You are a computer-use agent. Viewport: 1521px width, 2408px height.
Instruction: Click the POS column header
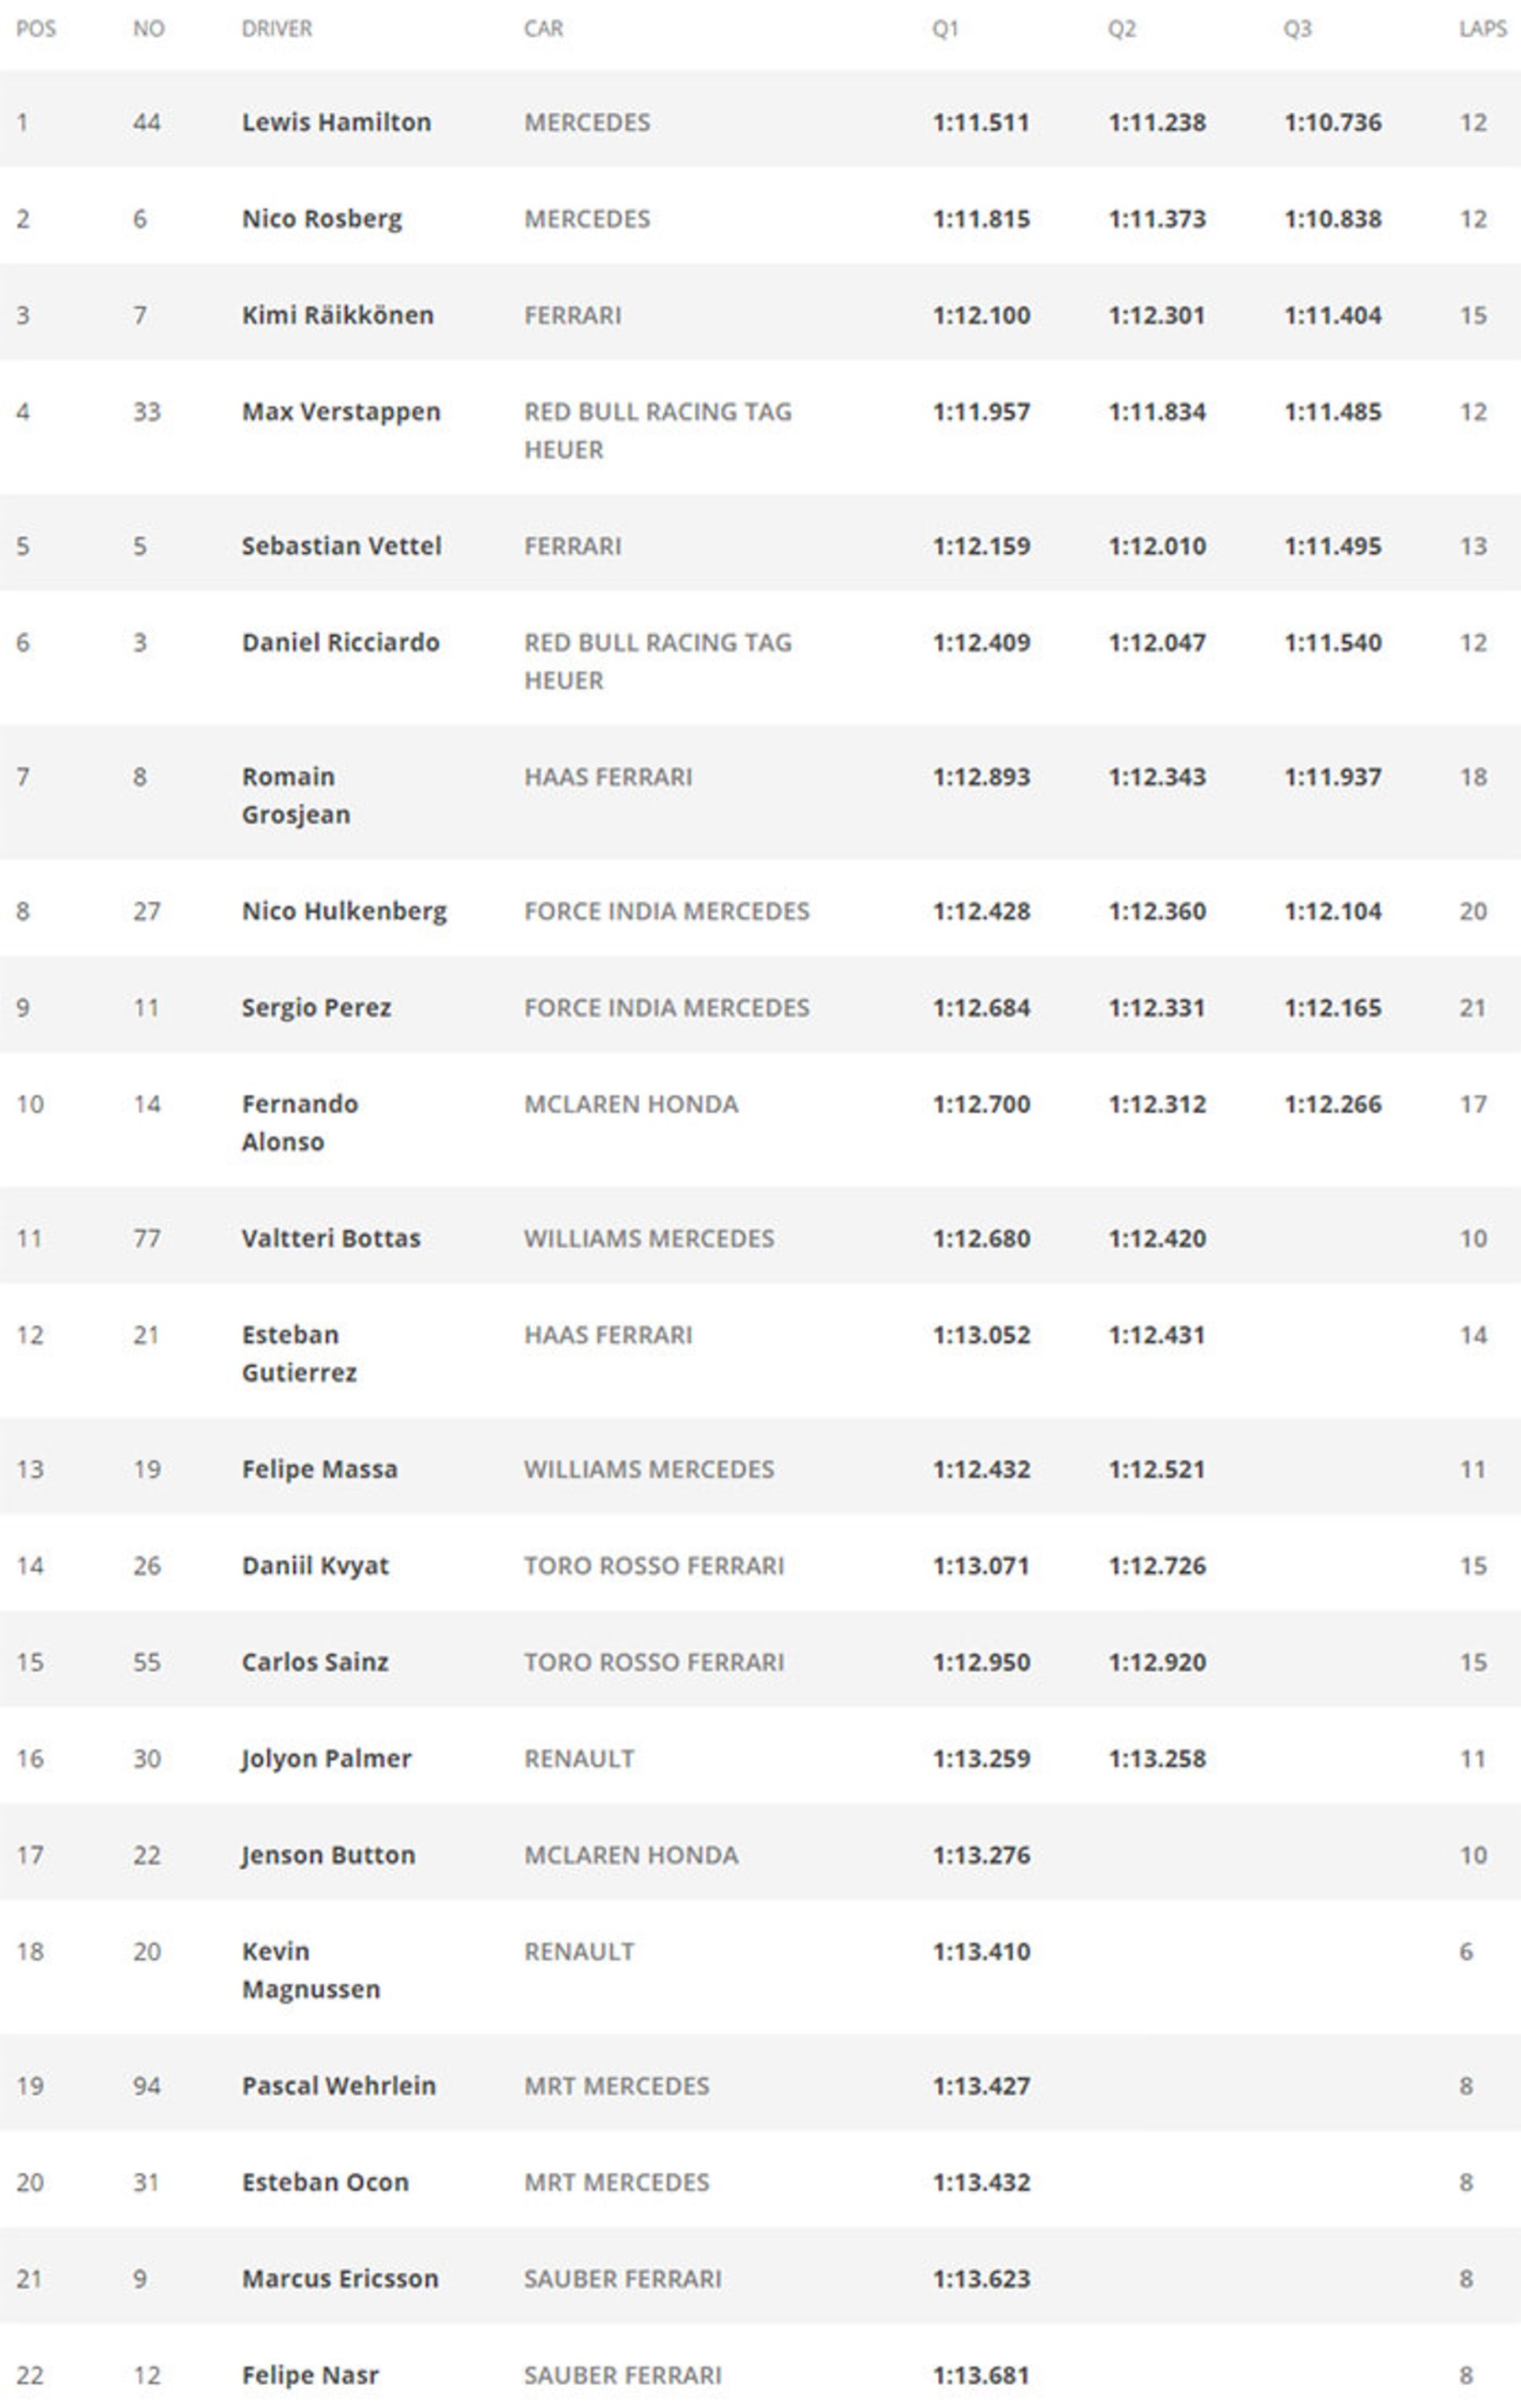pyautogui.click(x=36, y=29)
